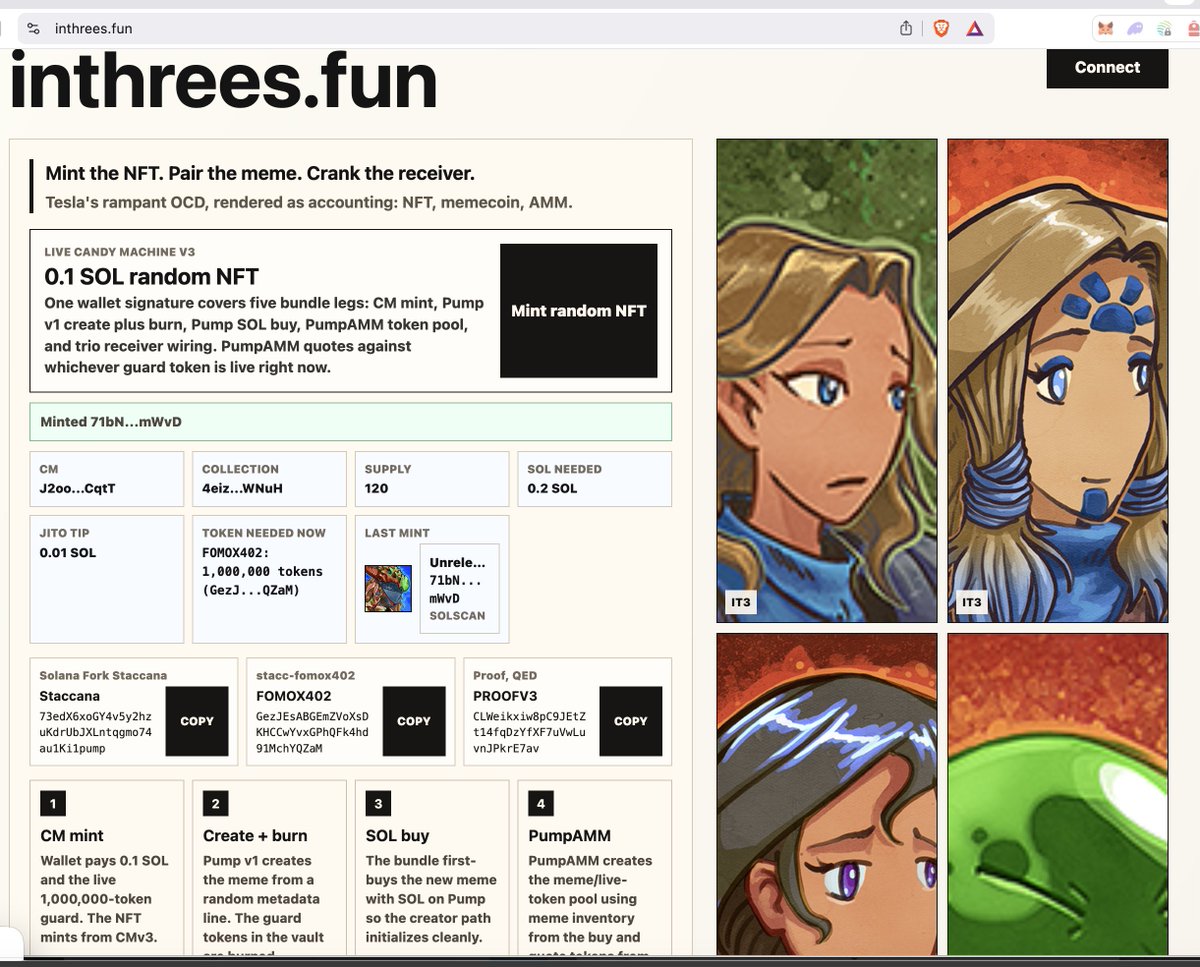The image size is (1200, 967).
Task: Click the IT3 badge on the green-background NFT
Action: click(741, 602)
